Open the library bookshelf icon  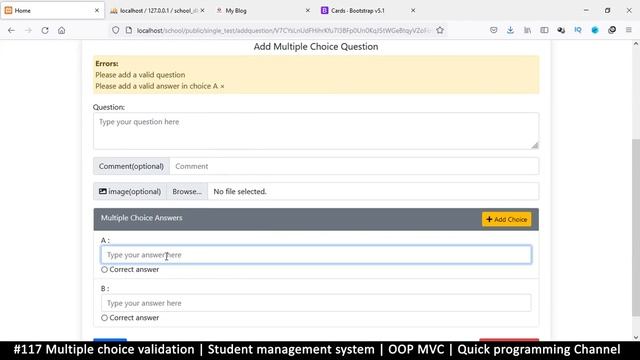(527, 30)
